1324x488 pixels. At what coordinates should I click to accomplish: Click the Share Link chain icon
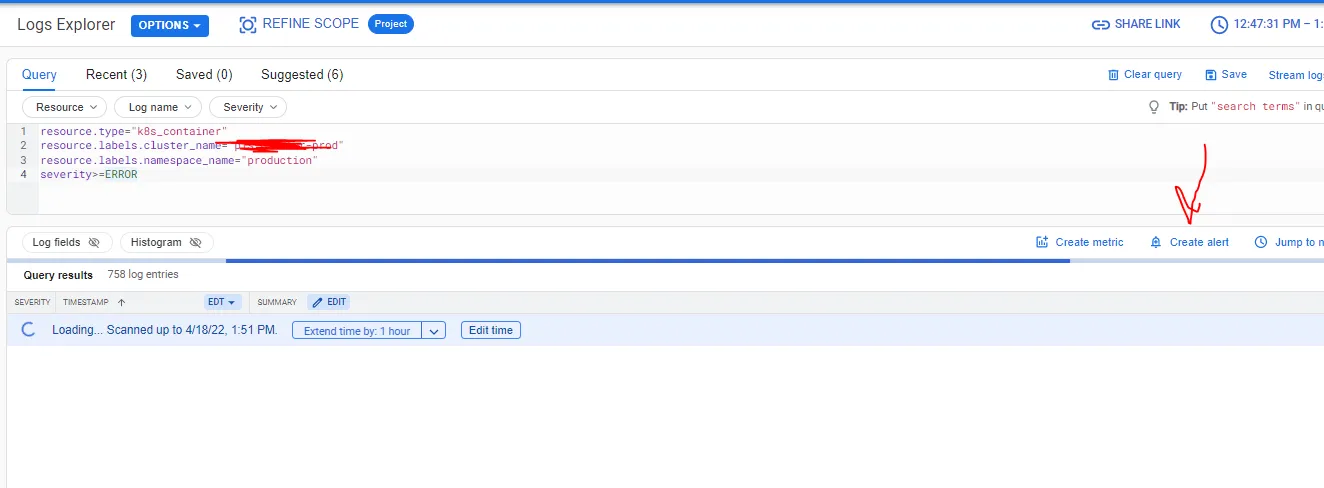pos(1100,25)
